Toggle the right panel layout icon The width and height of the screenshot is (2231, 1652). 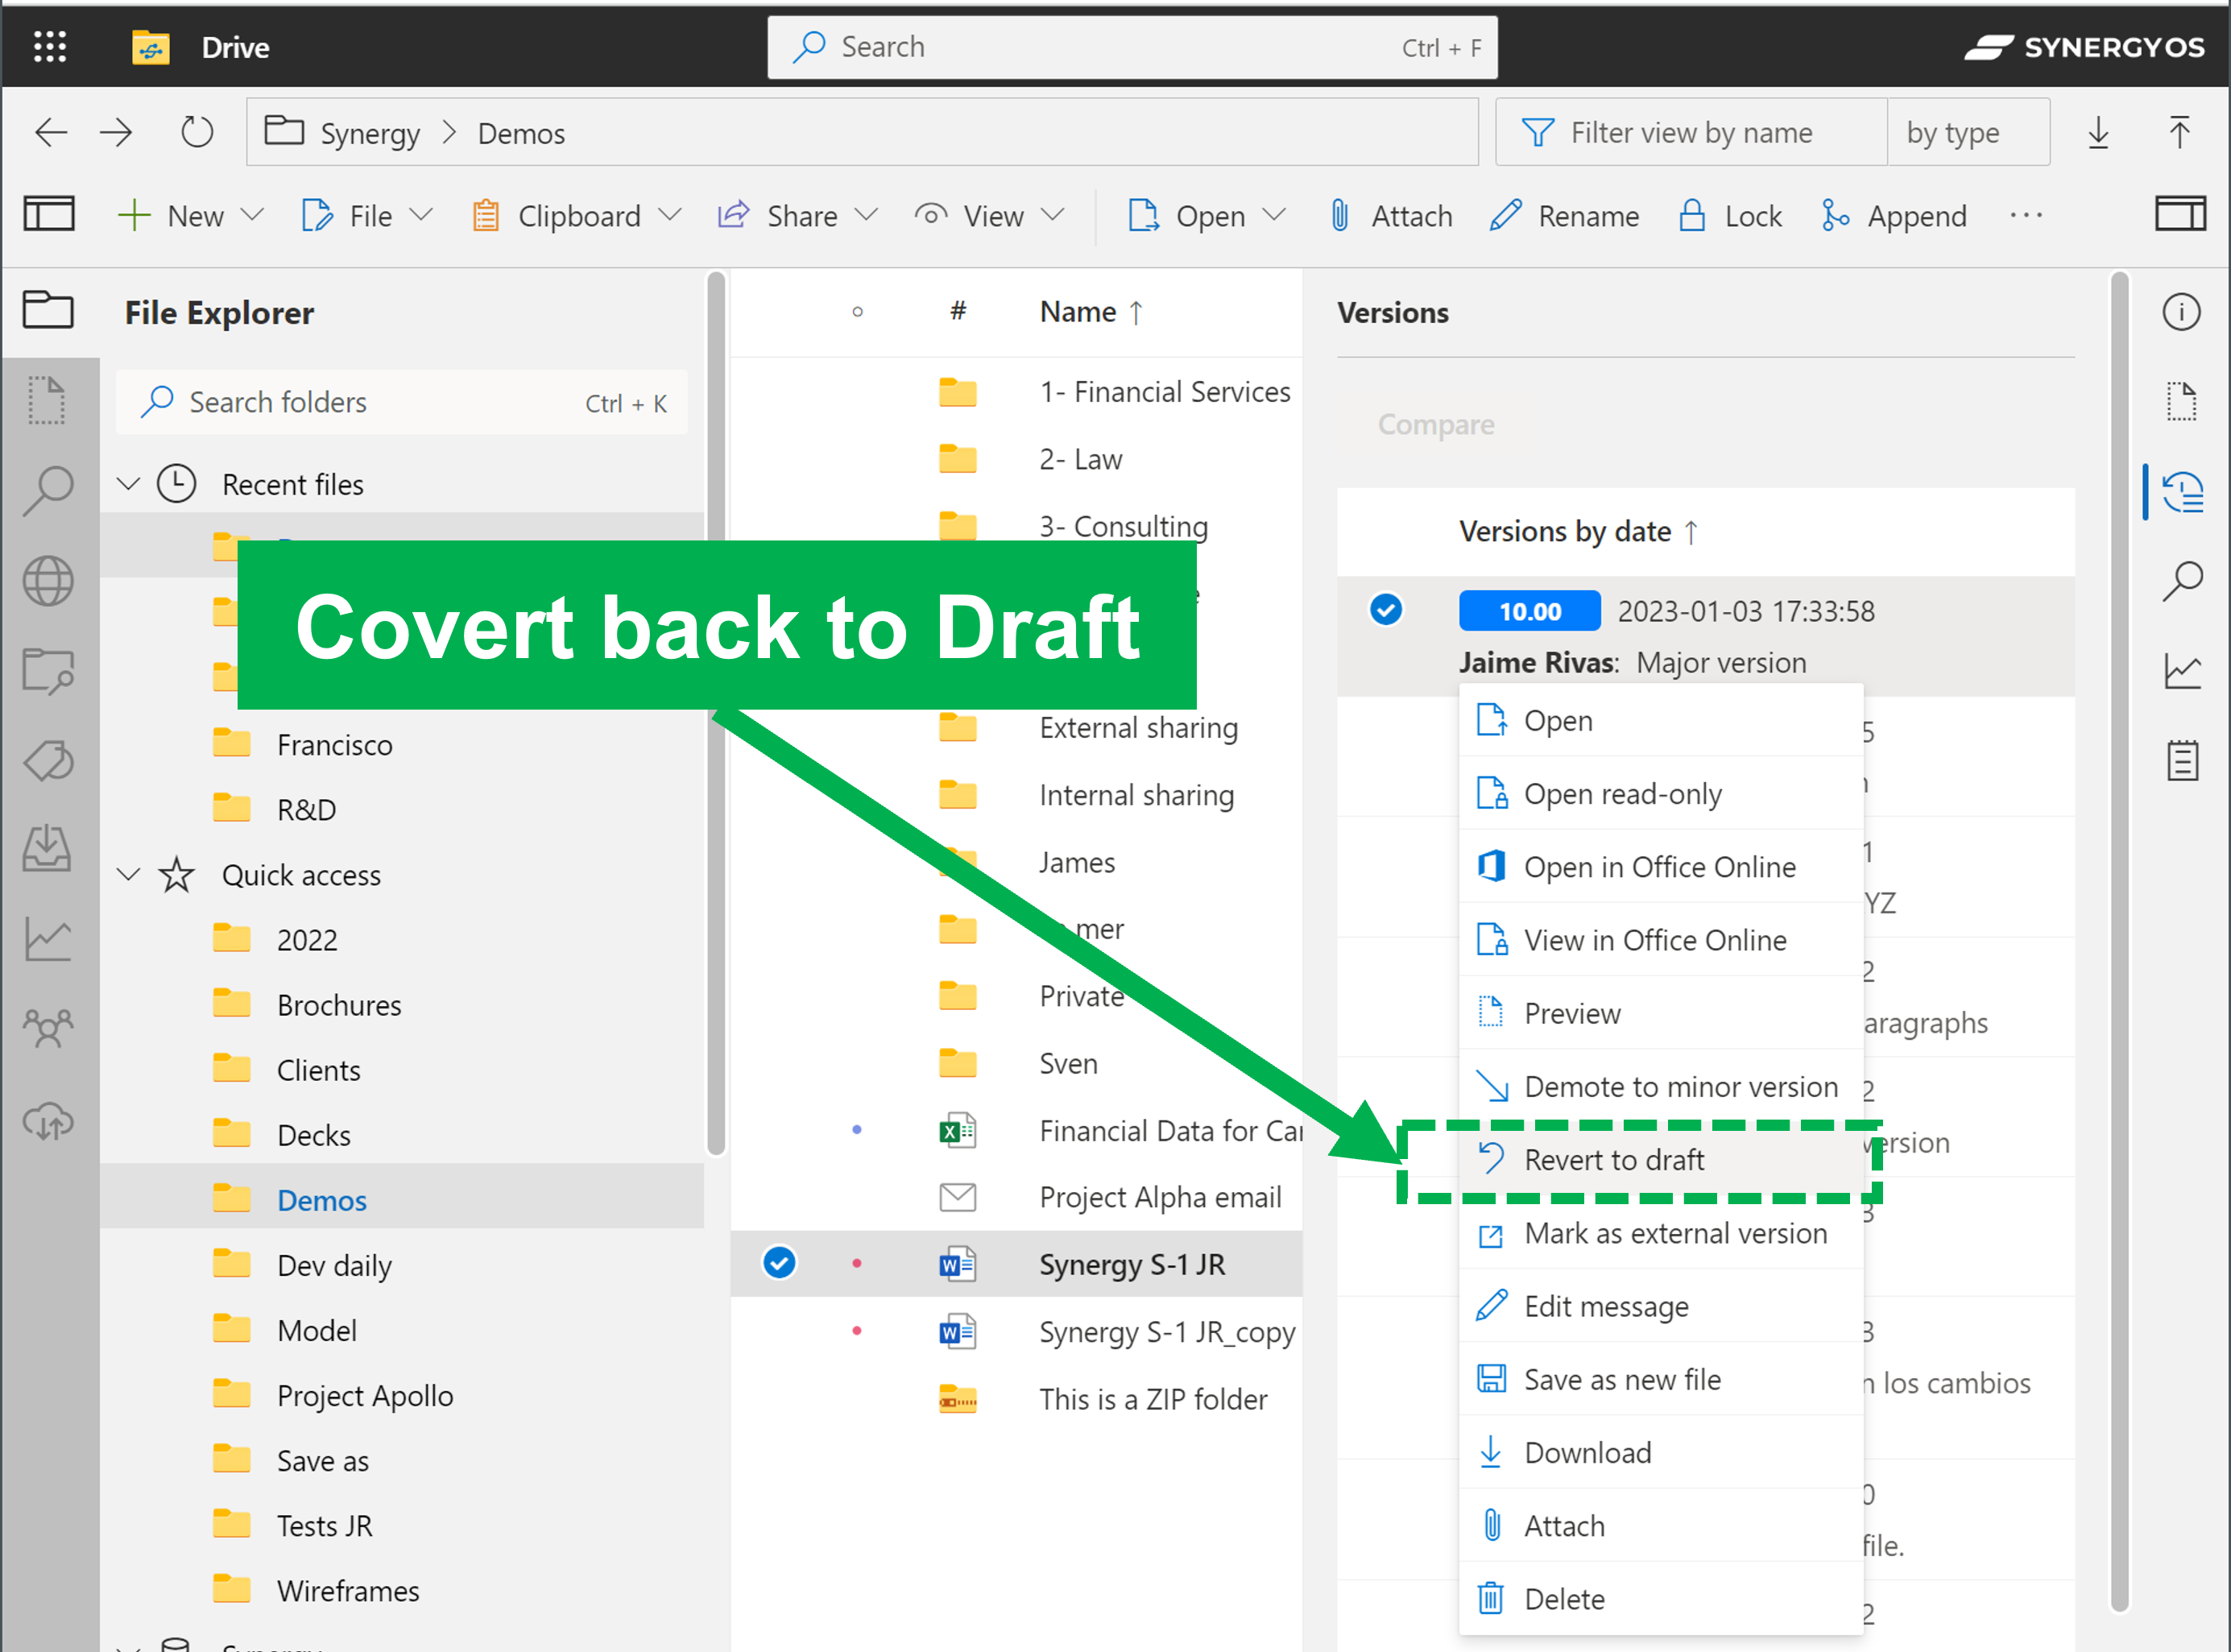pos(2180,214)
